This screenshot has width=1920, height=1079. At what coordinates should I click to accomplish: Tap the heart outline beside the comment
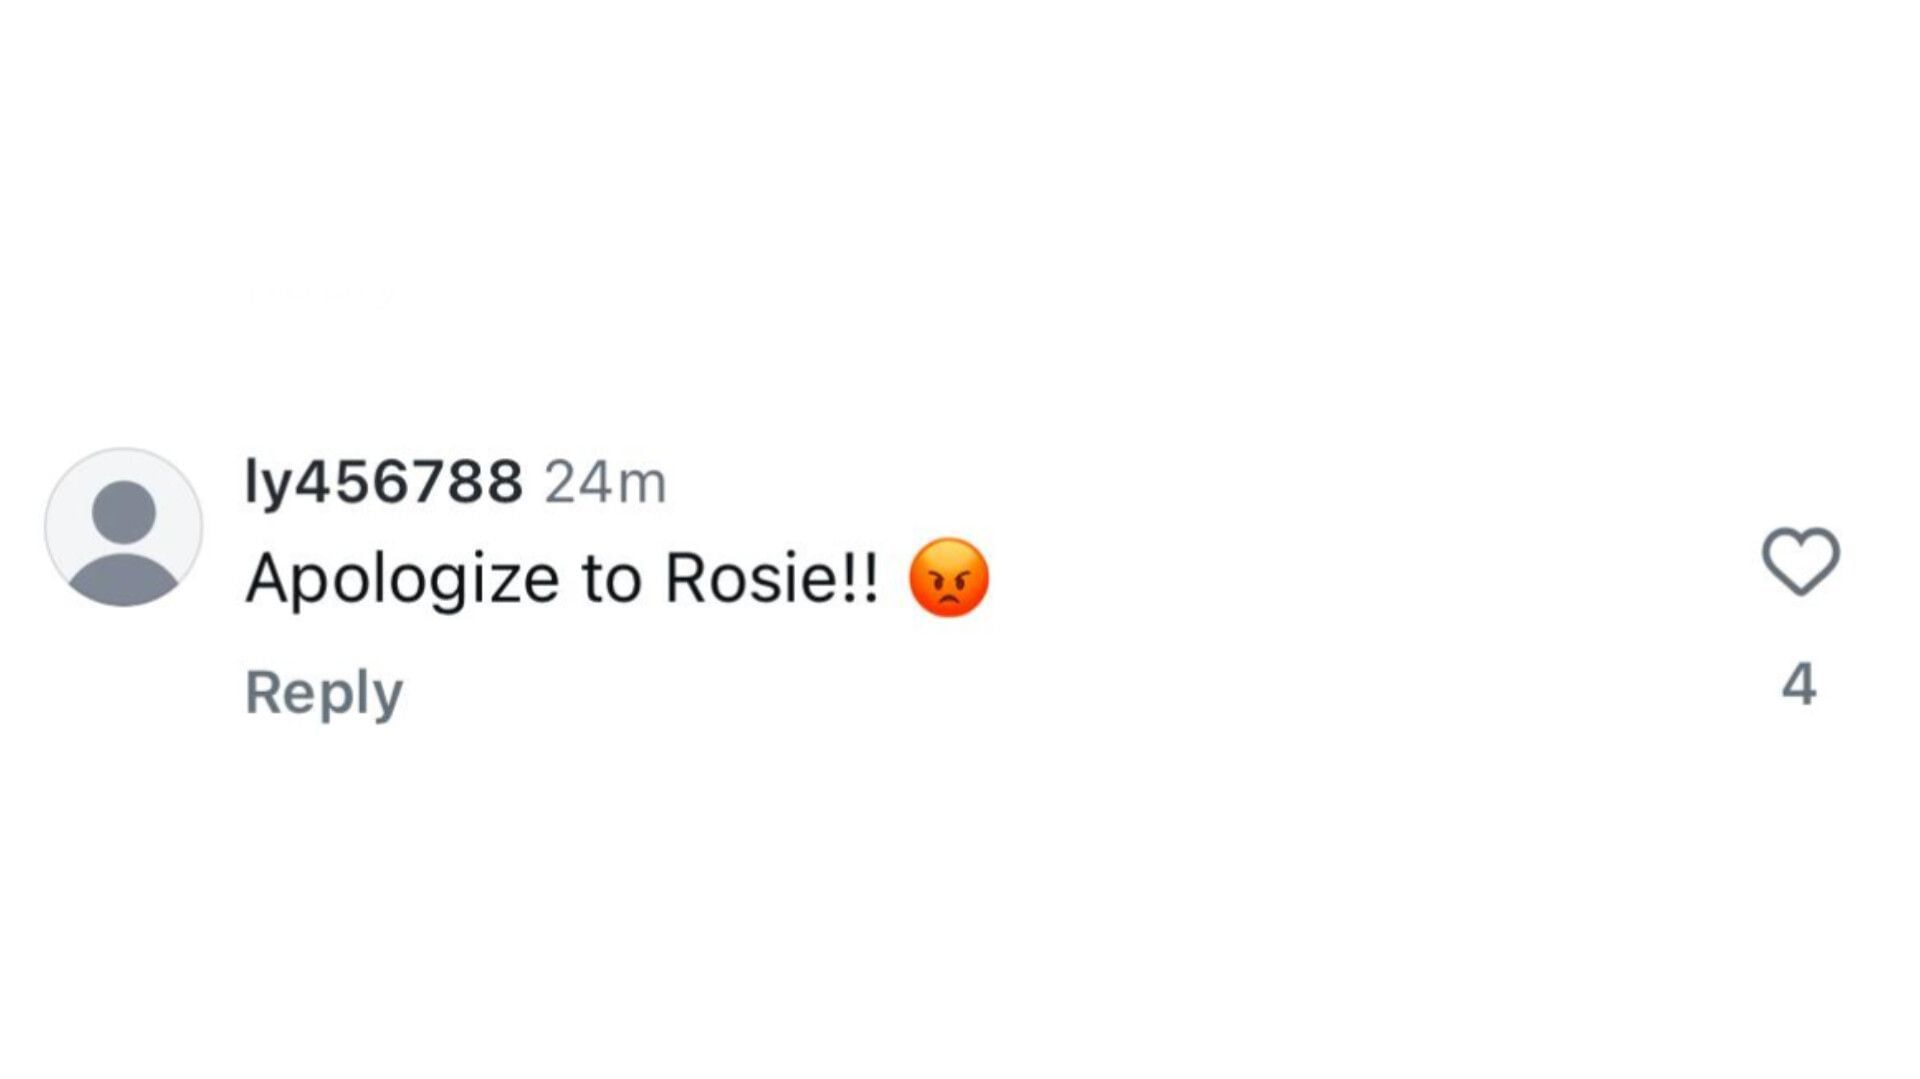tap(1800, 561)
